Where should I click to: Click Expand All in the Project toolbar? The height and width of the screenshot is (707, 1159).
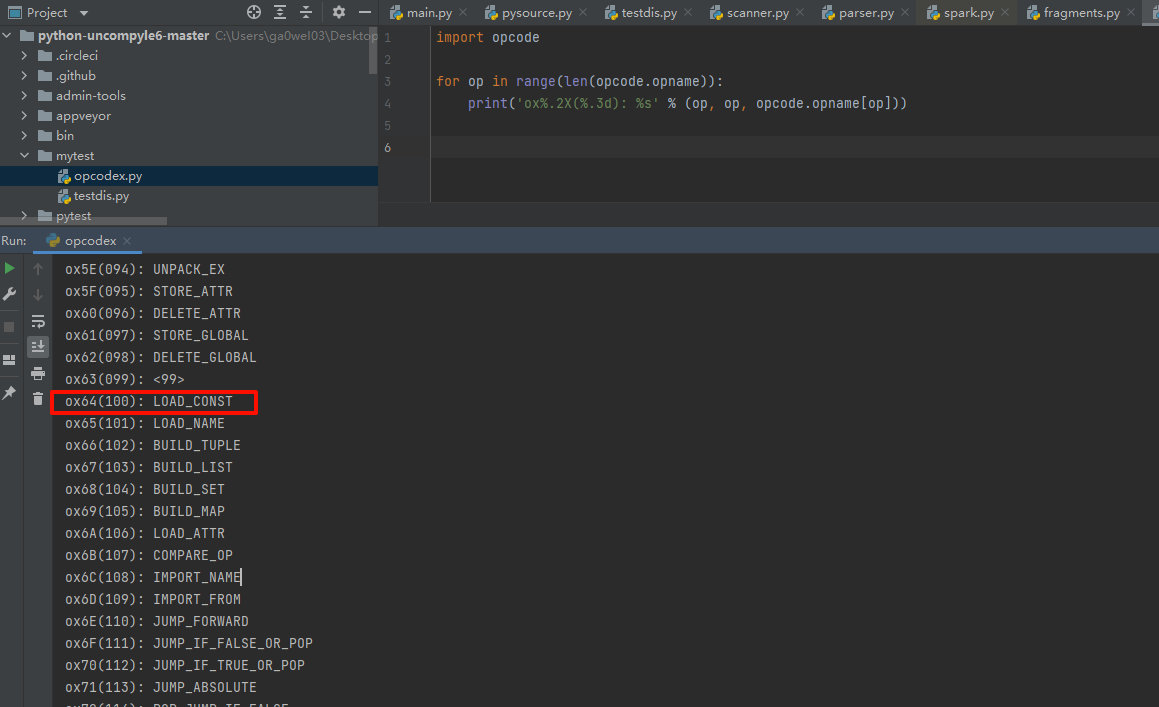[x=280, y=12]
